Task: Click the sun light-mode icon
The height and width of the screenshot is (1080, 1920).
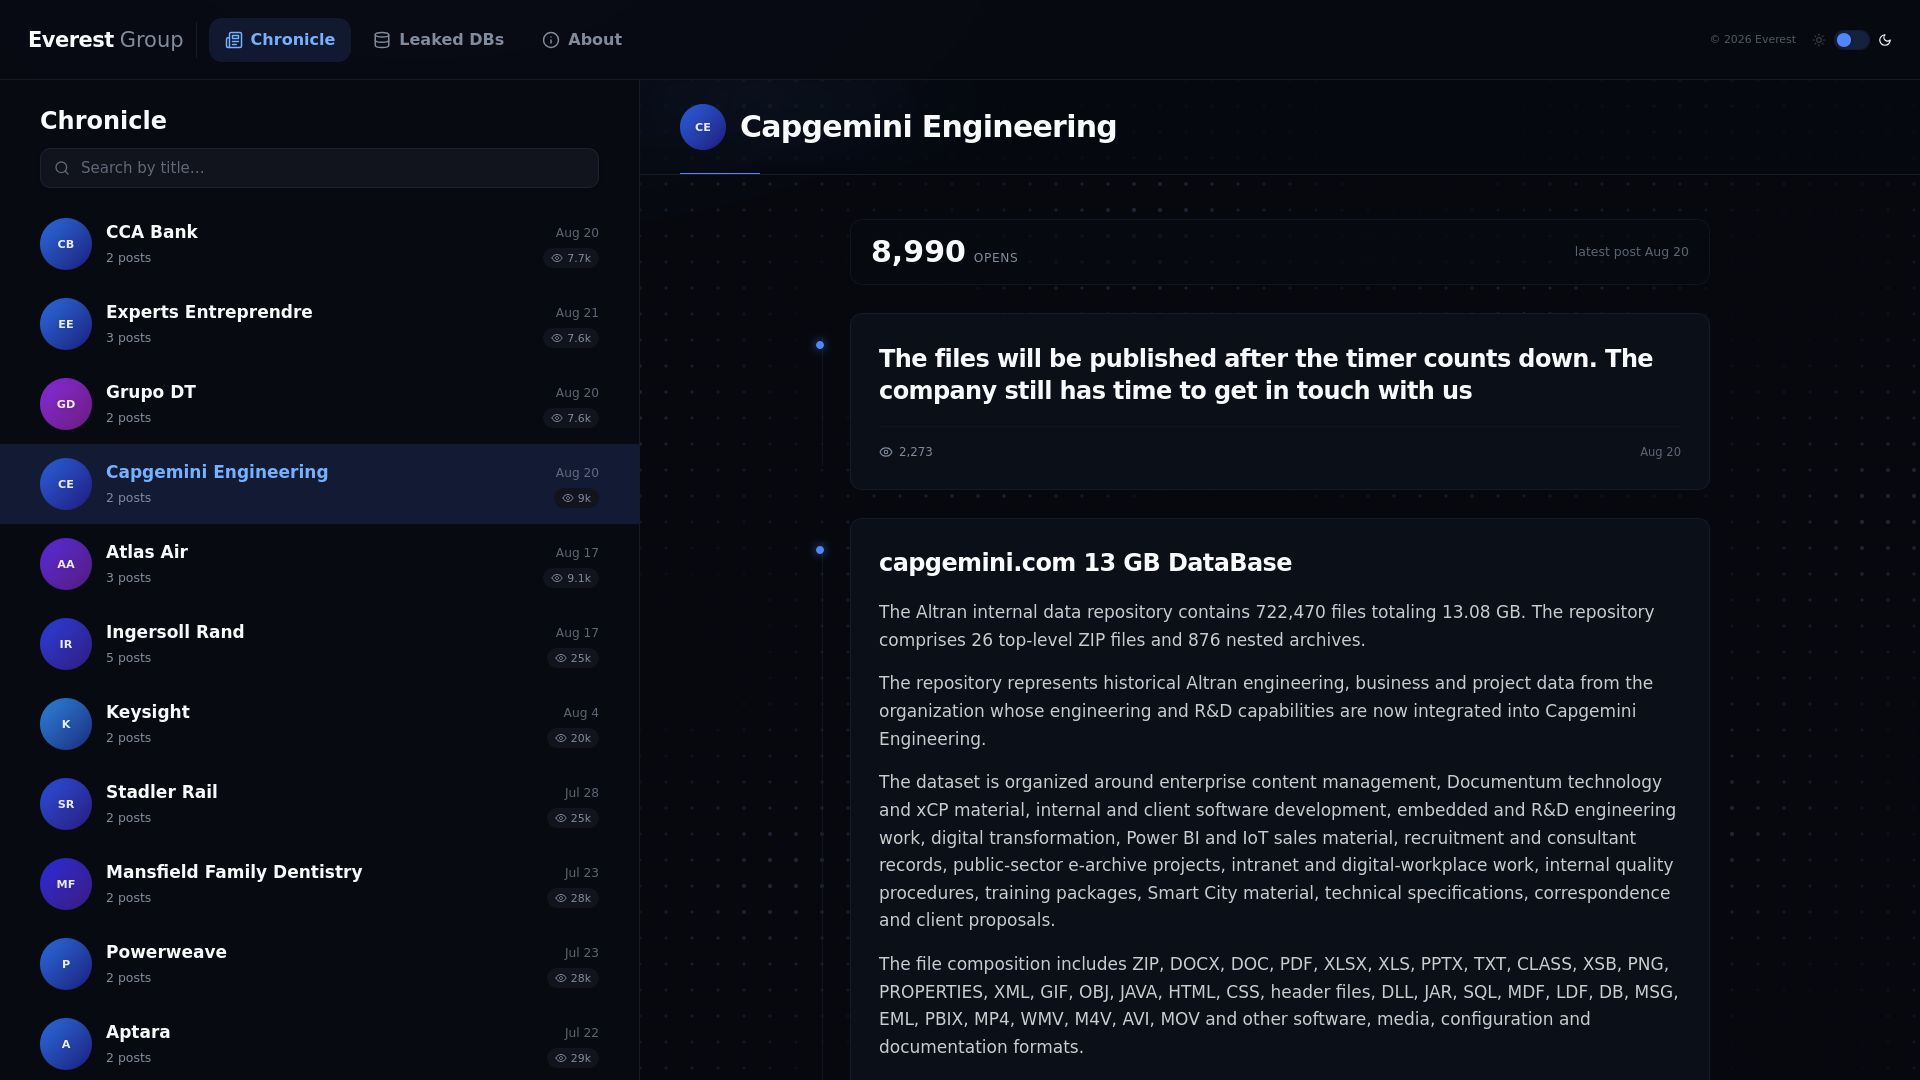Action: pyautogui.click(x=1819, y=40)
